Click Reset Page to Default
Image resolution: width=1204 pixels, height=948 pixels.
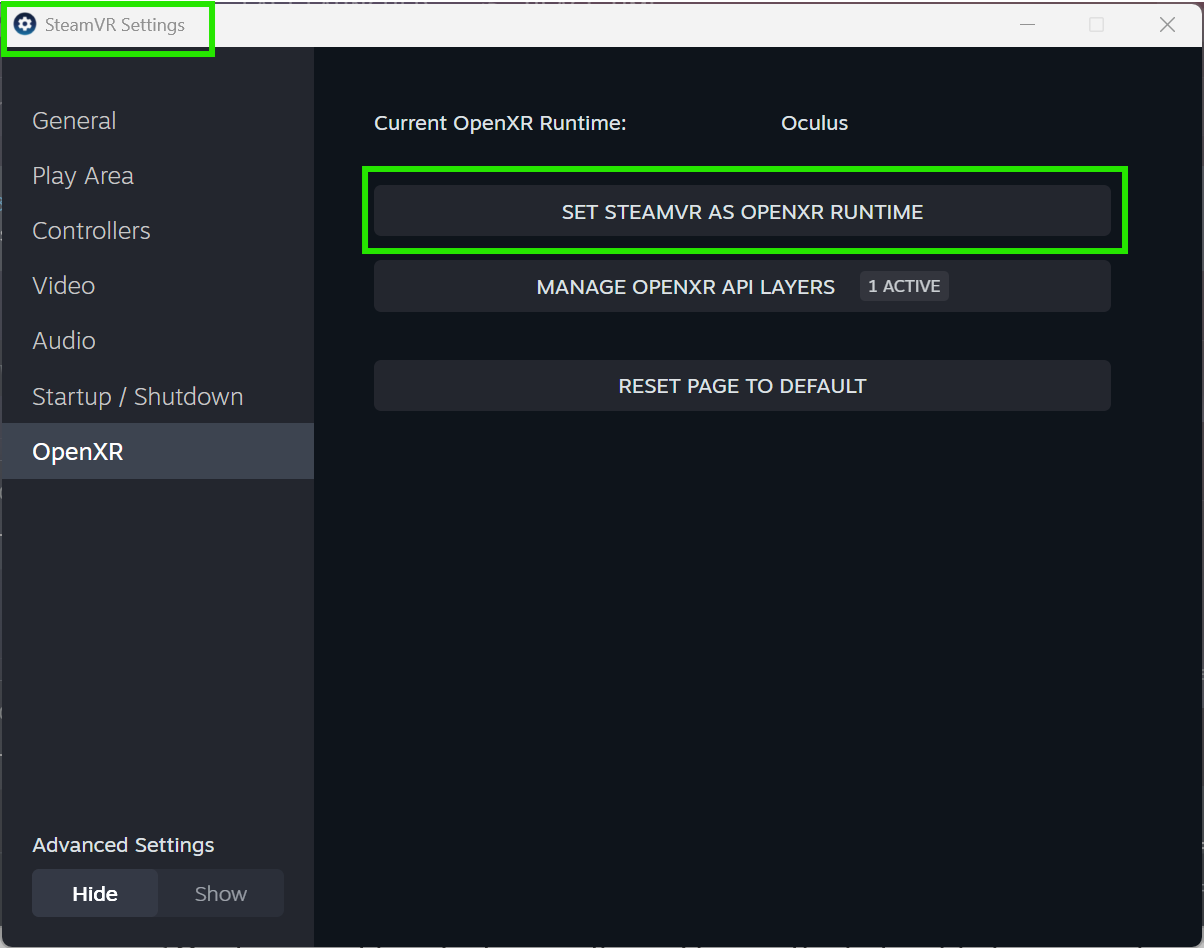(x=742, y=386)
